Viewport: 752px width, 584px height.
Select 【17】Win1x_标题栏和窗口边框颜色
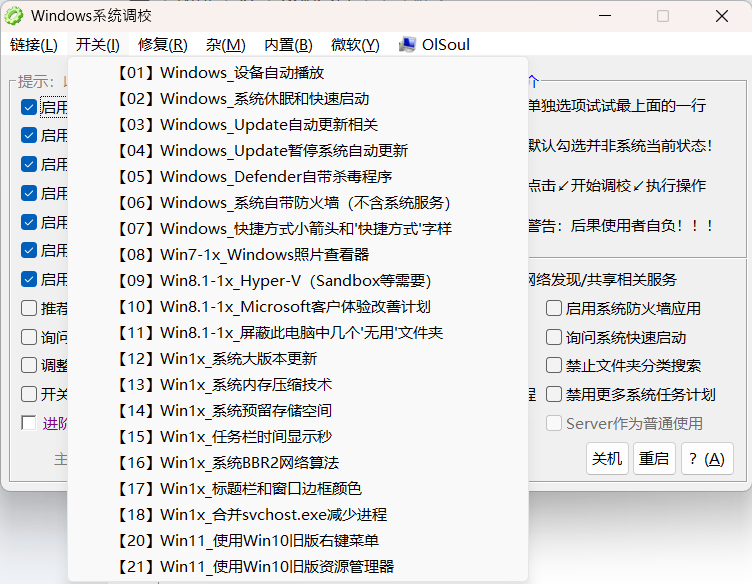tap(298, 488)
